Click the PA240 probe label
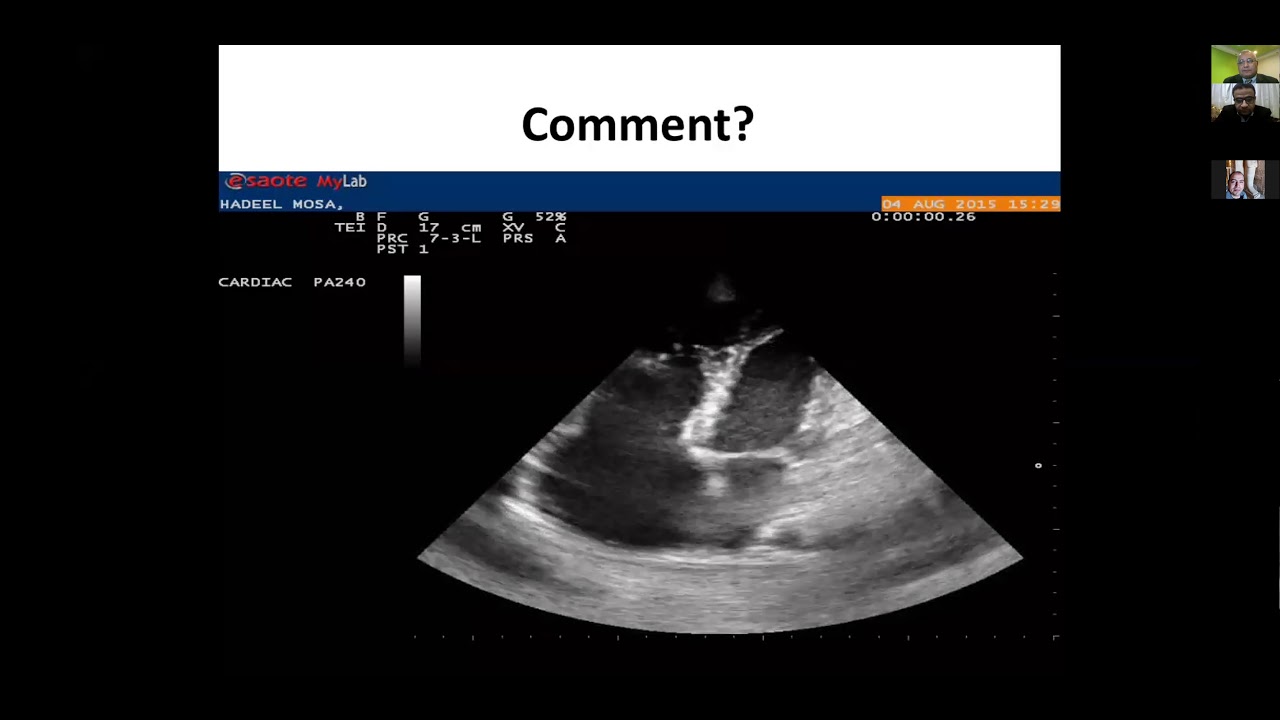The height and width of the screenshot is (720, 1280). click(x=339, y=282)
